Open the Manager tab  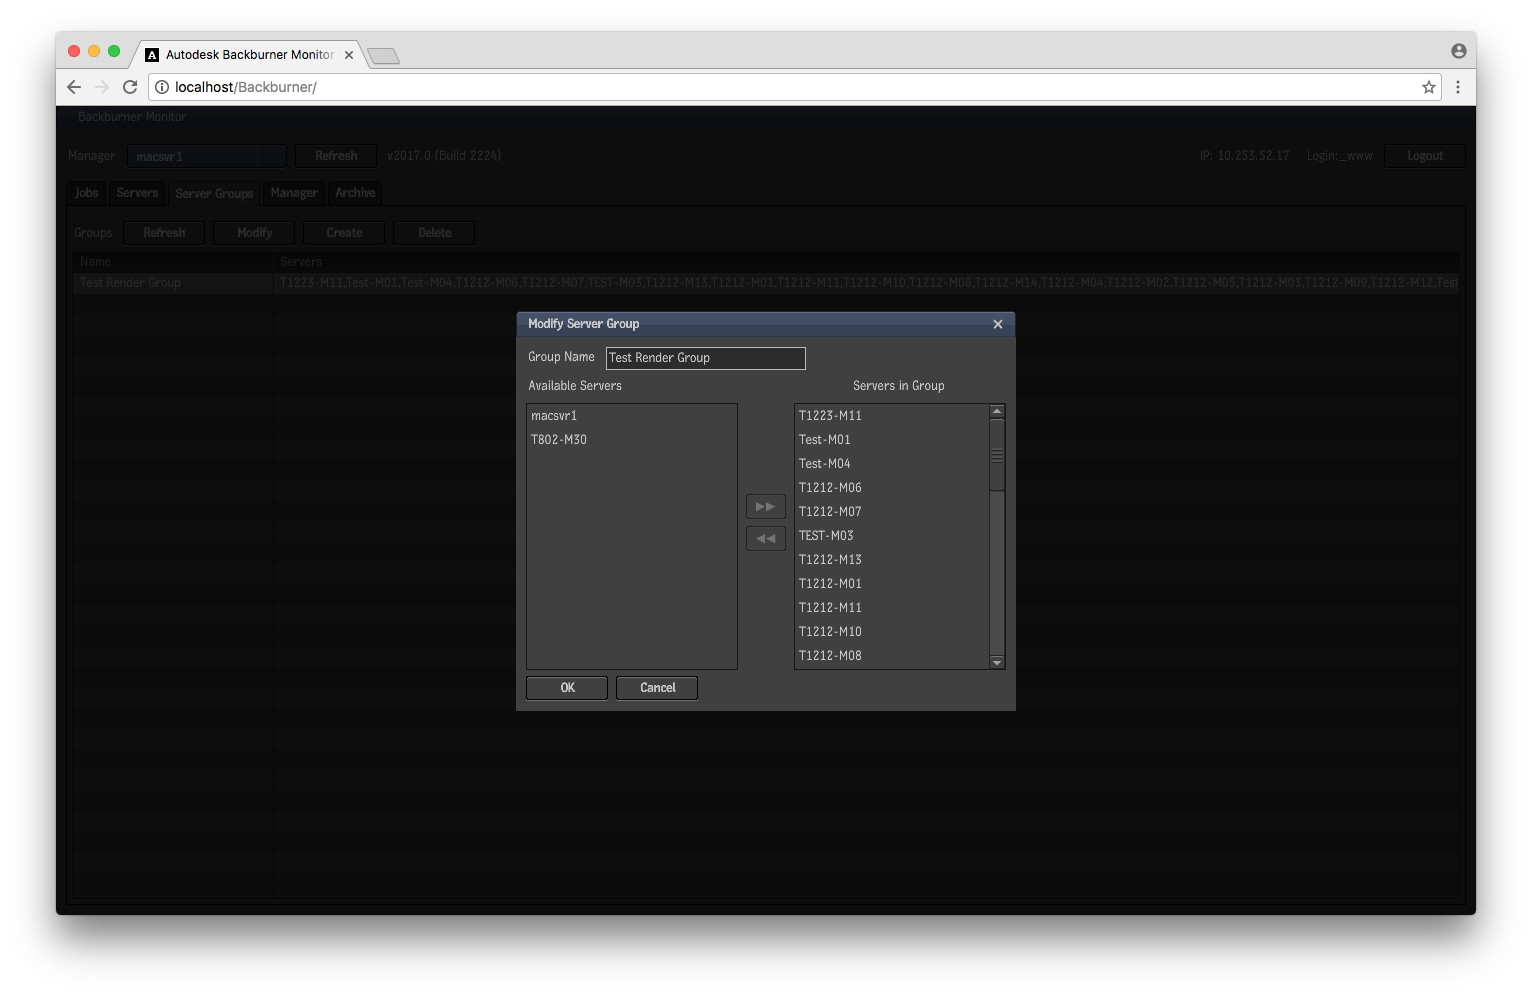[294, 193]
